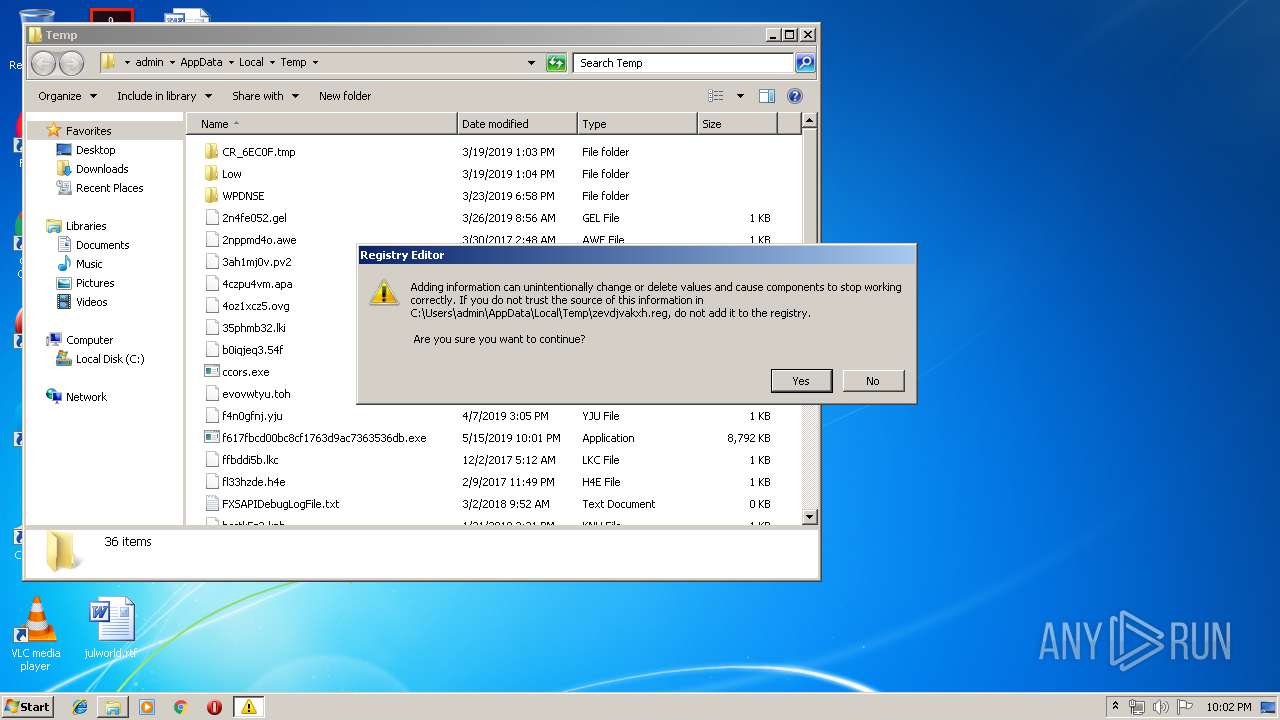Select file 2n4fe052.gel

254,218
